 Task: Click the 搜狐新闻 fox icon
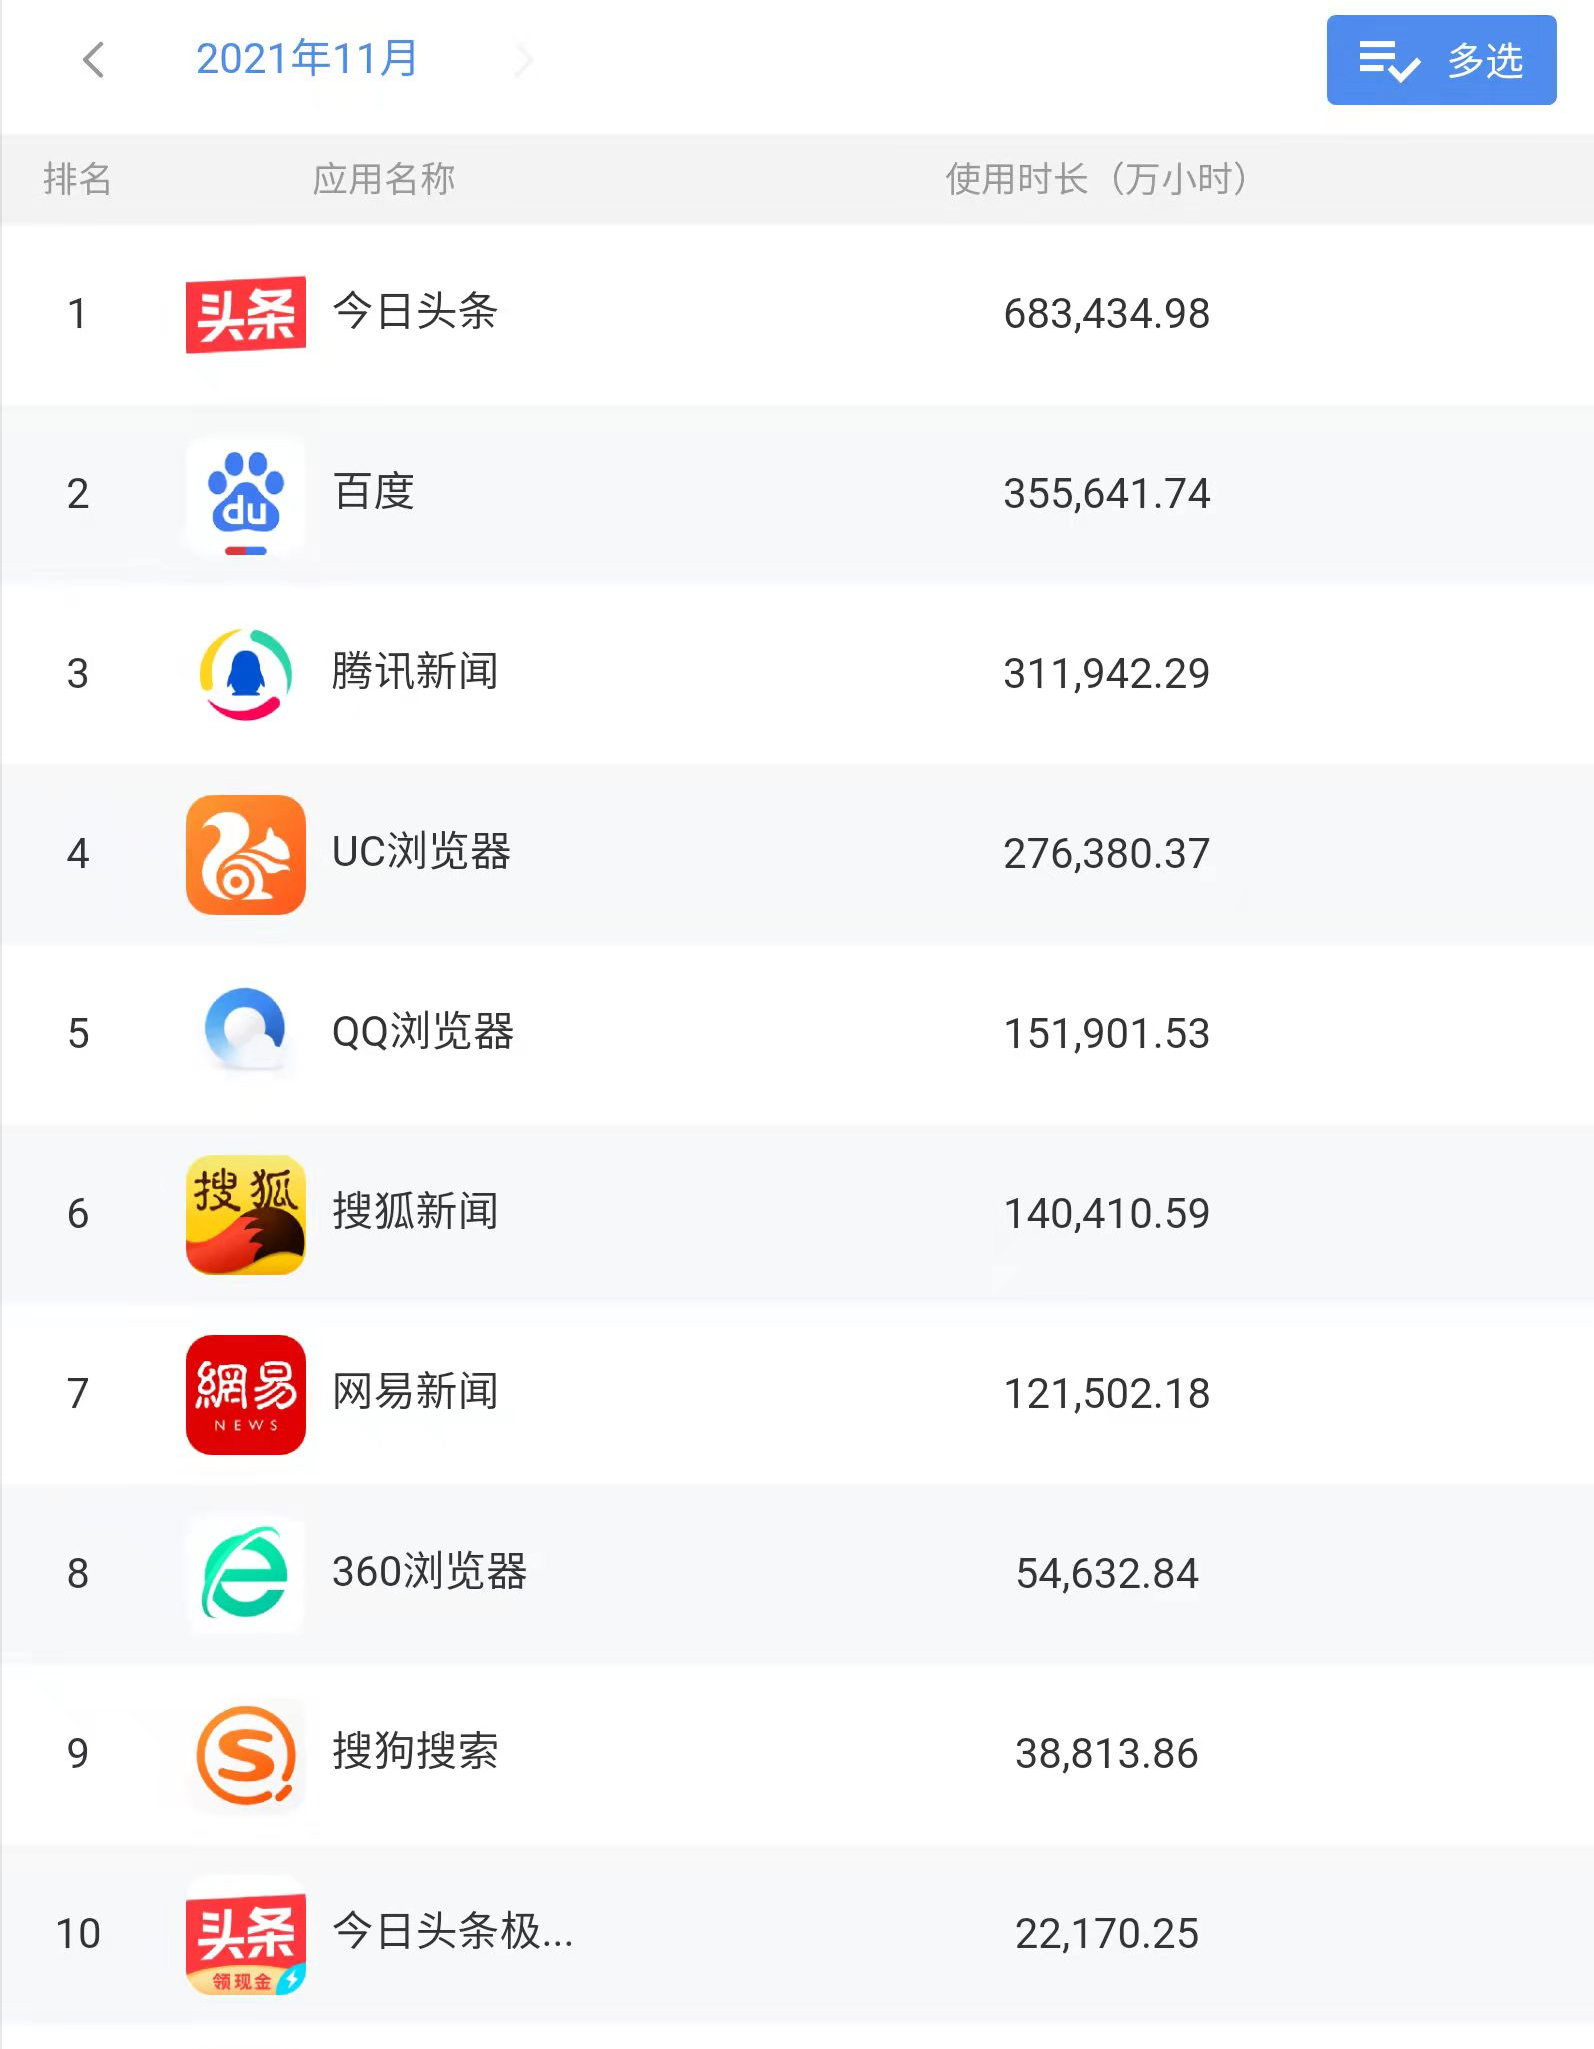tap(246, 1215)
